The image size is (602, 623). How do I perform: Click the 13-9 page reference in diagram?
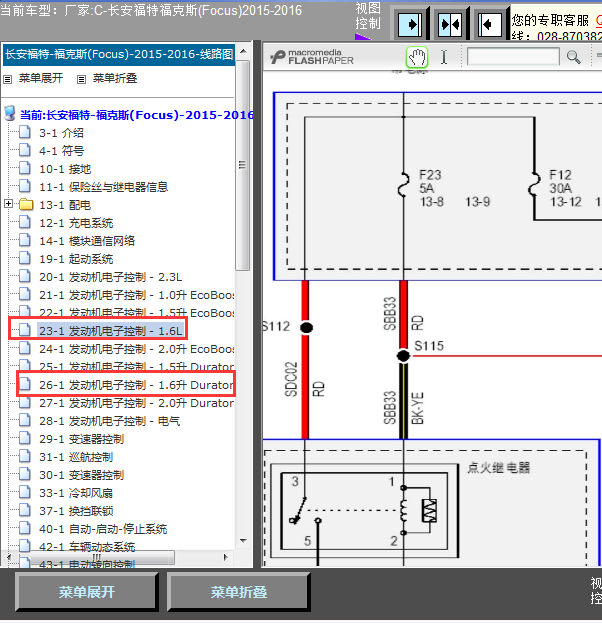[x=477, y=202]
